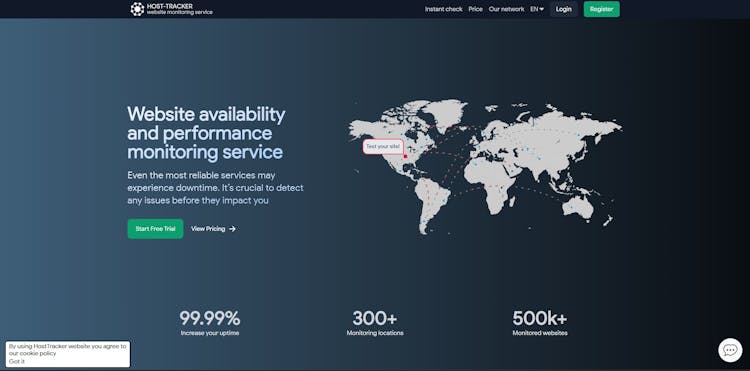Click the arrow icon next to View Pricing

[232, 229]
